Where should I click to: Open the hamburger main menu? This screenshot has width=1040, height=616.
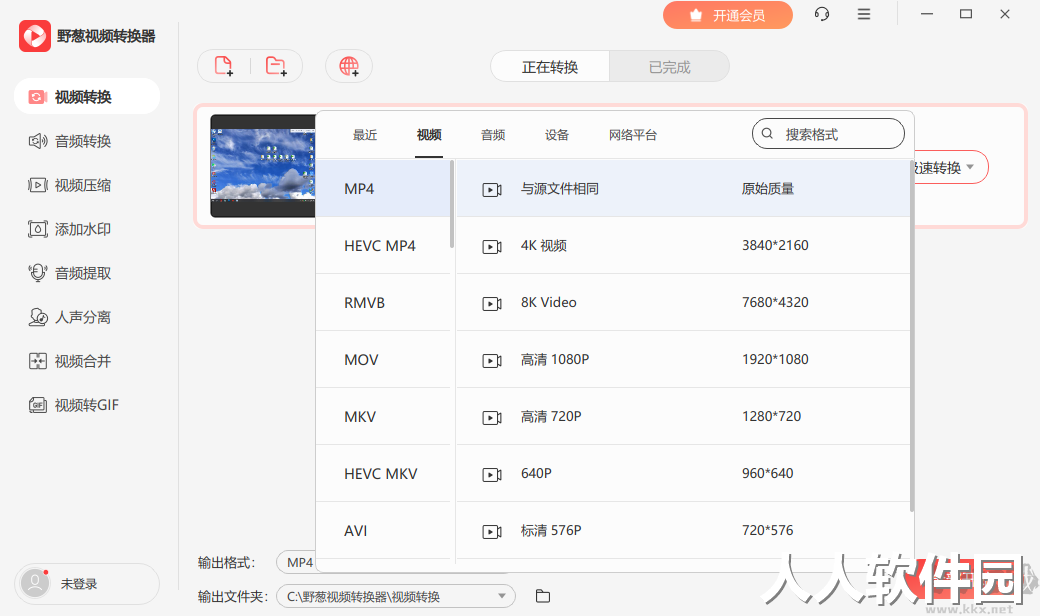click(x=864, y=14)
